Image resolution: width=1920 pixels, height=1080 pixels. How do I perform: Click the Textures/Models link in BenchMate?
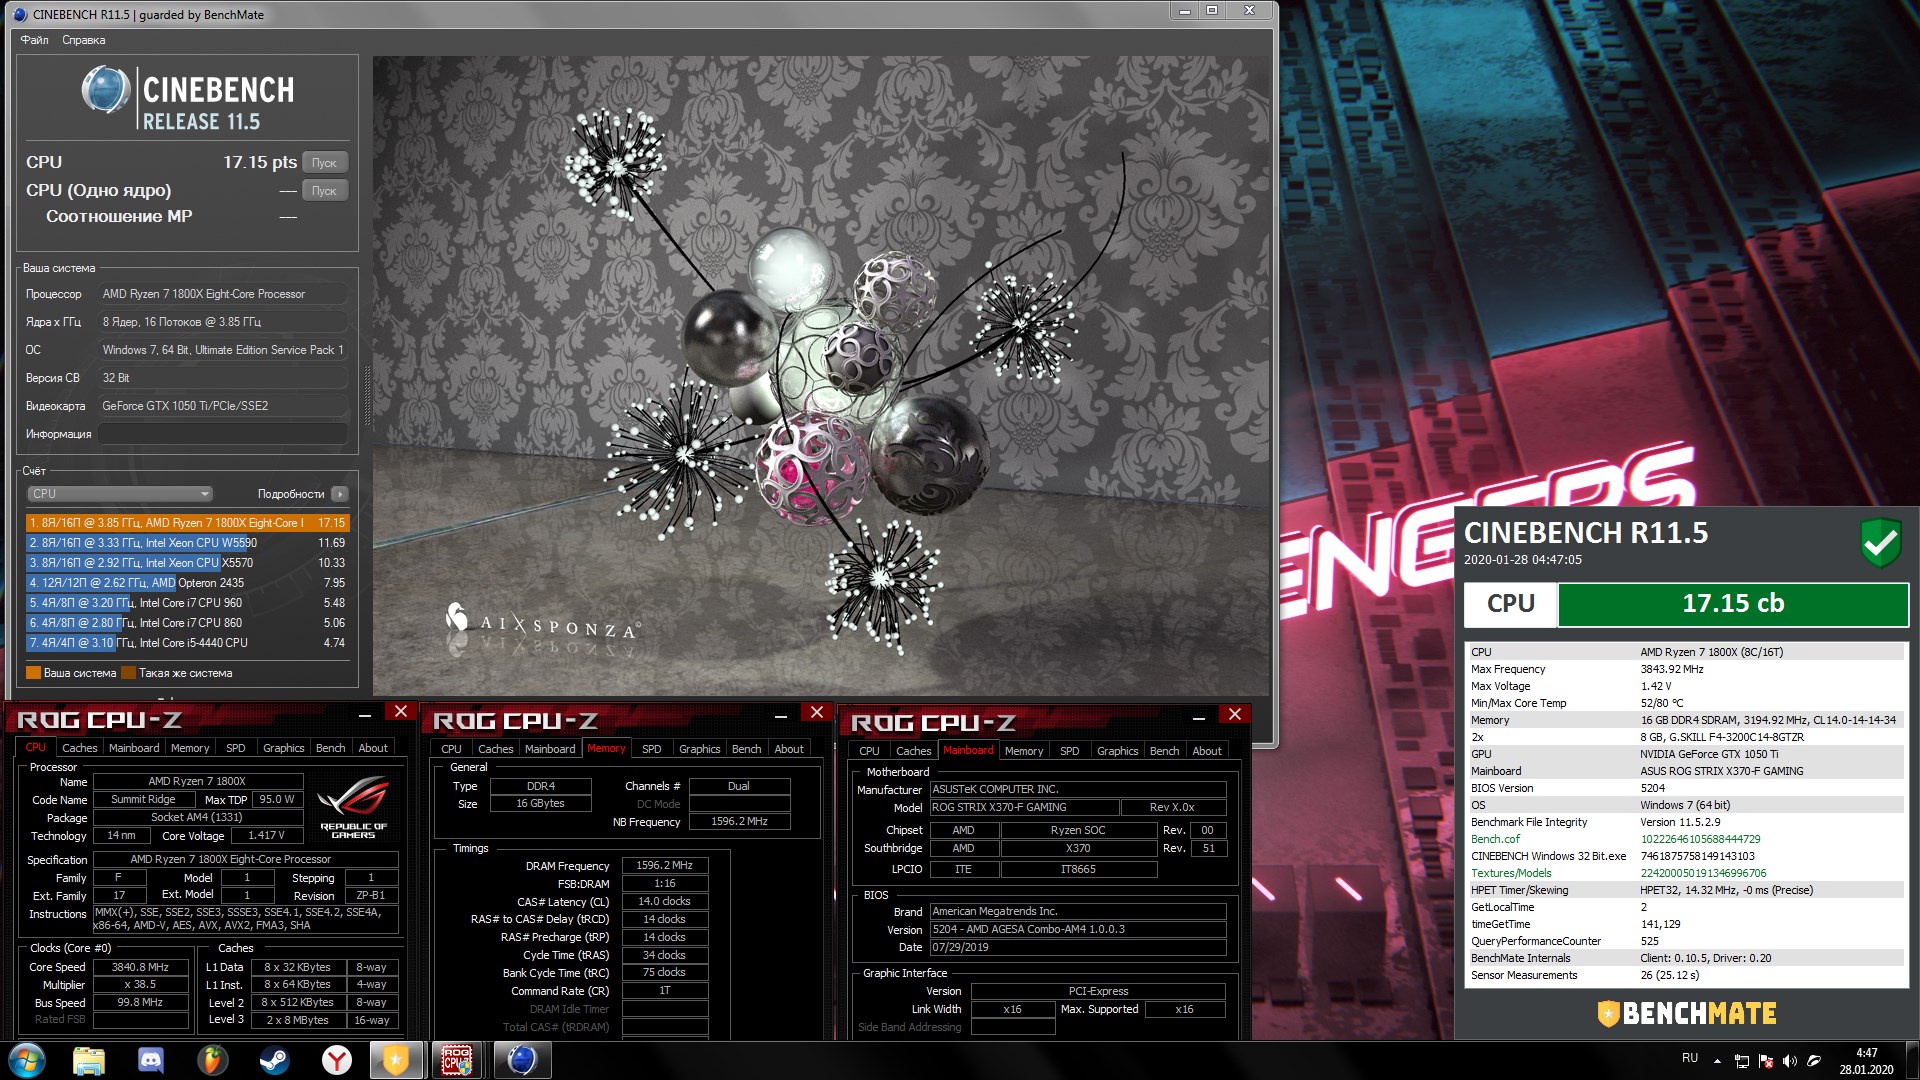pos(1511,873)
